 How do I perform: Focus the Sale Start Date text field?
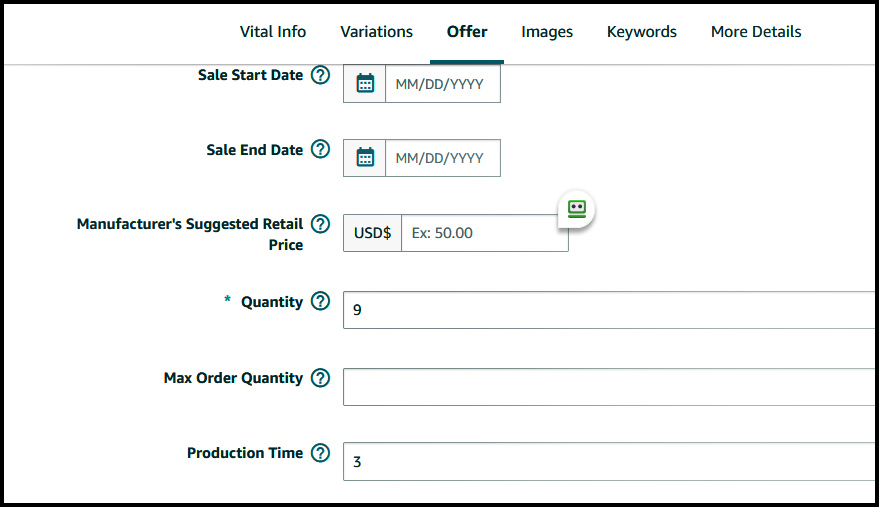tap(443, 84)
